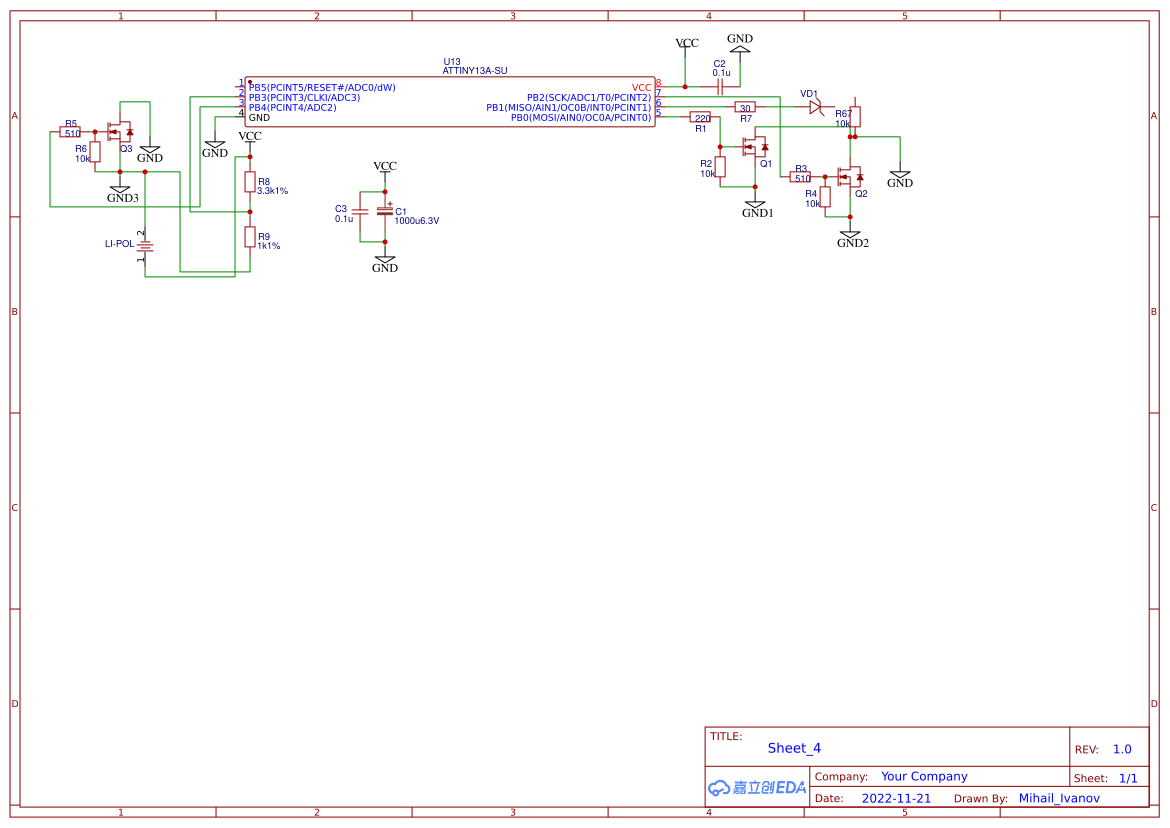Viewport: 1170px width, 828px height.
Task: Select the Q3 MOSFET transistor
Action: click(120, 132)
